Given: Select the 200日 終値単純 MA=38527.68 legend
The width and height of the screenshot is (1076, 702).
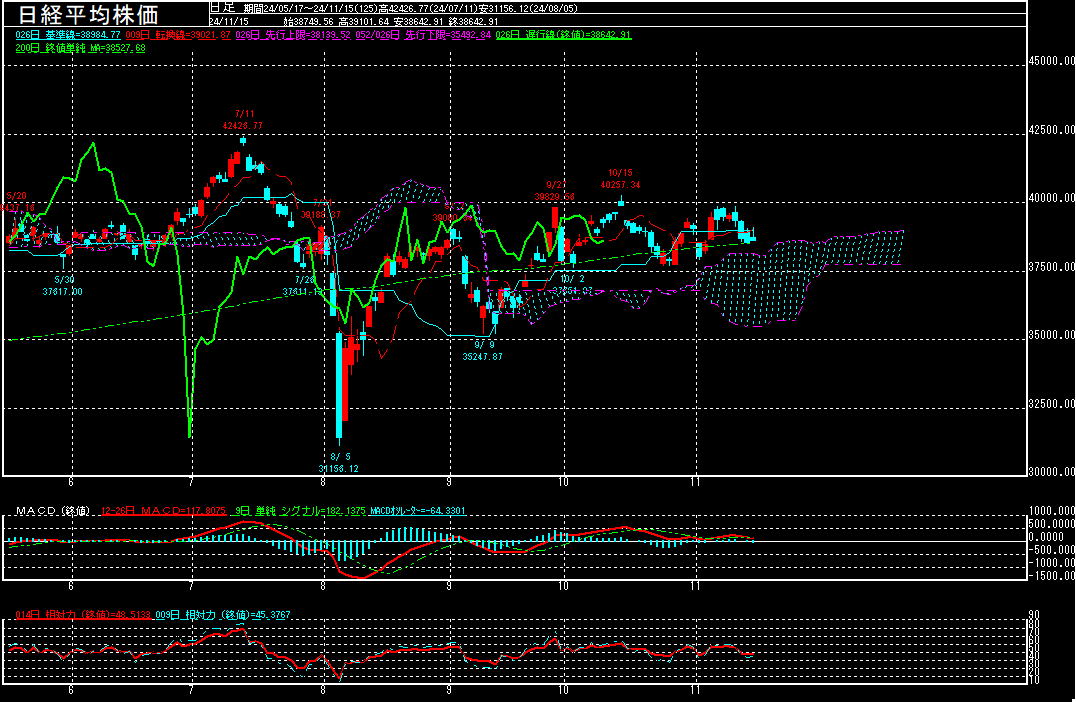Looking at the screenshot, I should pos(80,48).
